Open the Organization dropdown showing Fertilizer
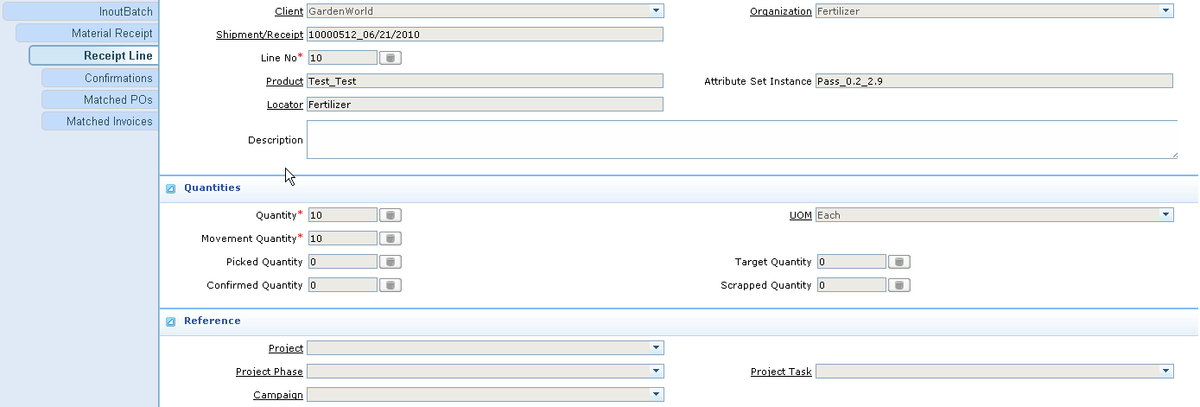Screen dimensions: 1200x407 (x=994, y=11)
